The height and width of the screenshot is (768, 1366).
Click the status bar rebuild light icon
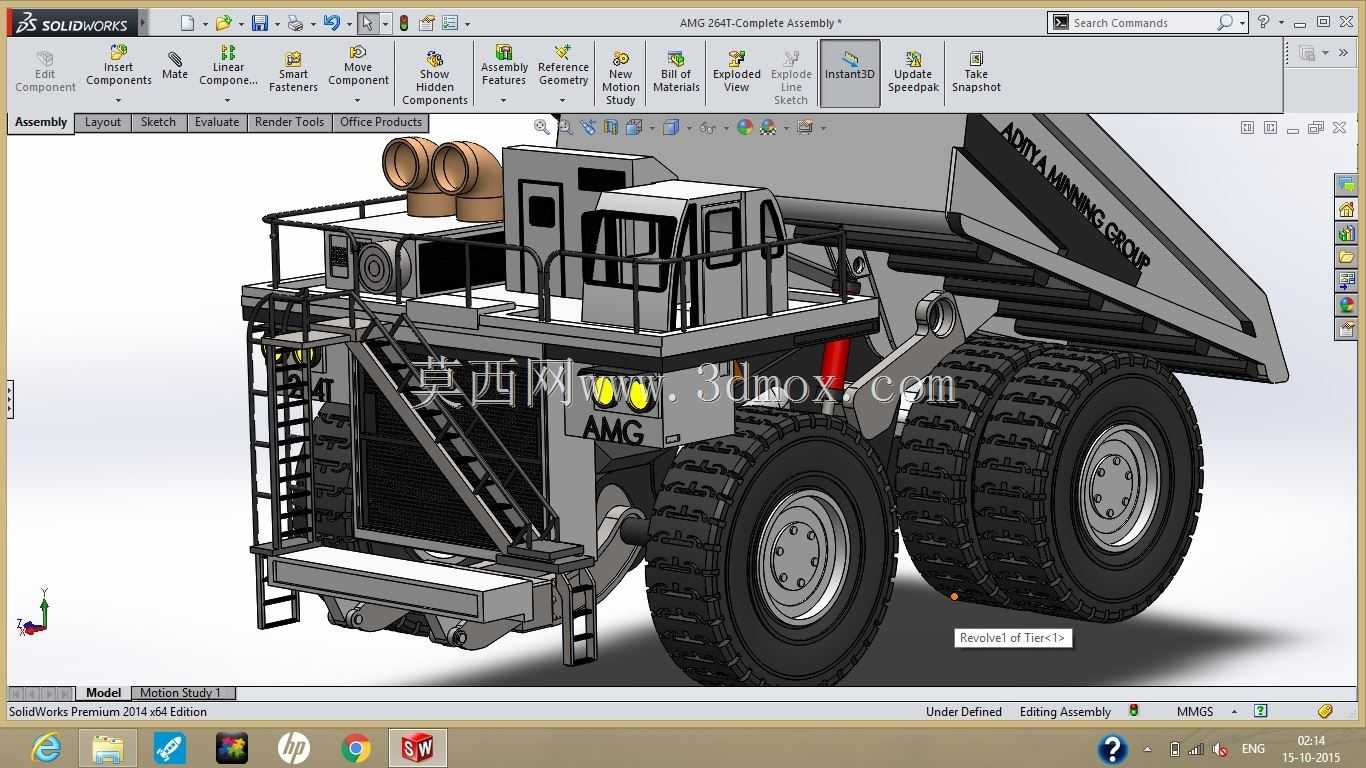[x=1134, y=711]
